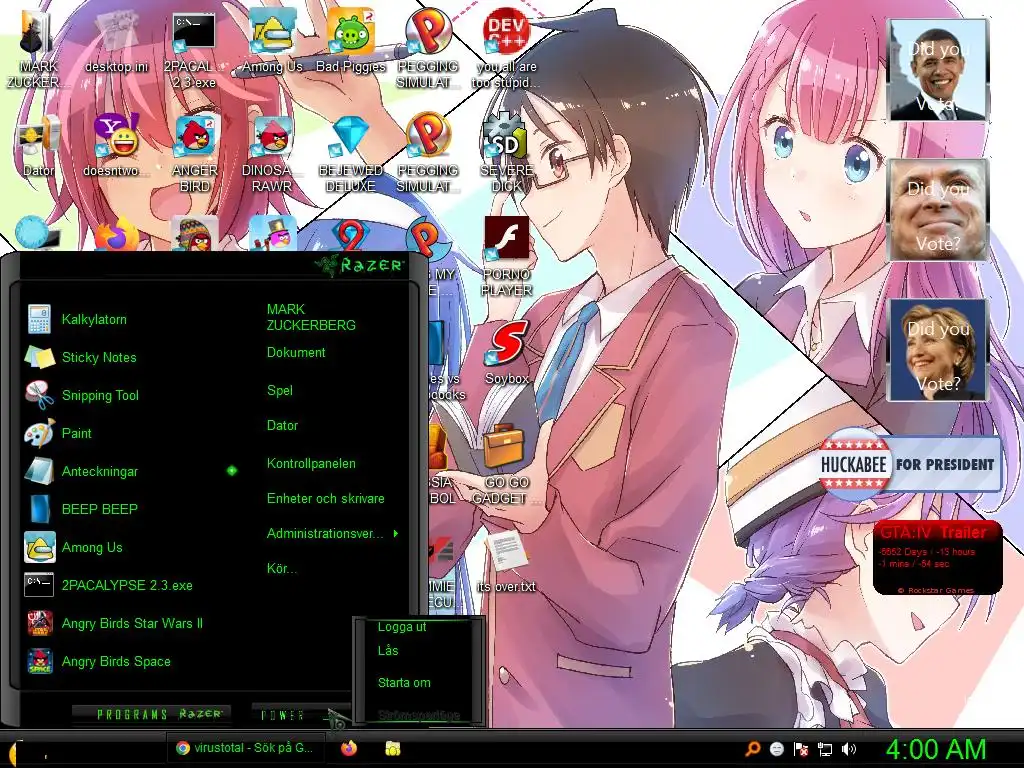Switch to virustotal Chrome taskbar window
This screenshot has width=1024, height=768.
click(x=244, y=748)
